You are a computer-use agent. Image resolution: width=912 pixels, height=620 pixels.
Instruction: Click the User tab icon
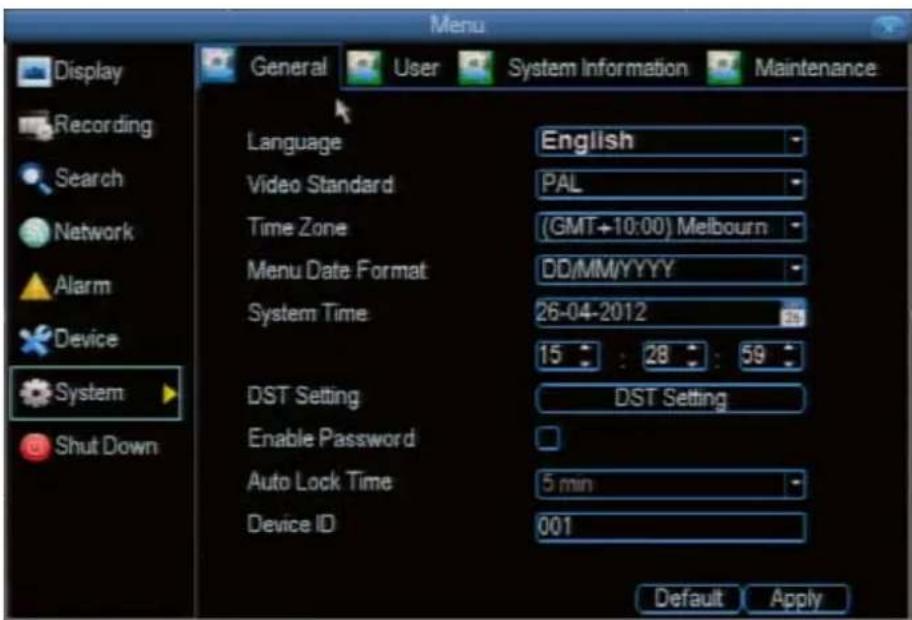click(363, 67)
